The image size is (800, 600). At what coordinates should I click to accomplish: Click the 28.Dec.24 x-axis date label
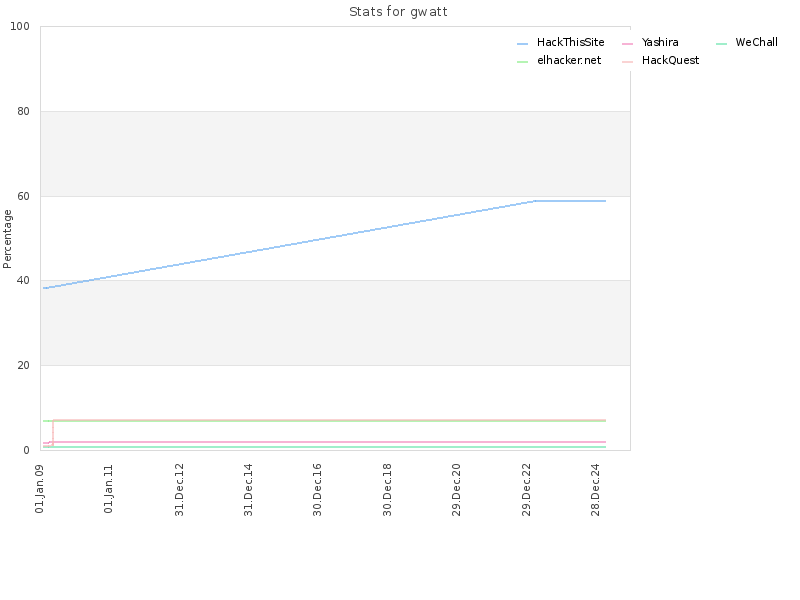(595, 490)
